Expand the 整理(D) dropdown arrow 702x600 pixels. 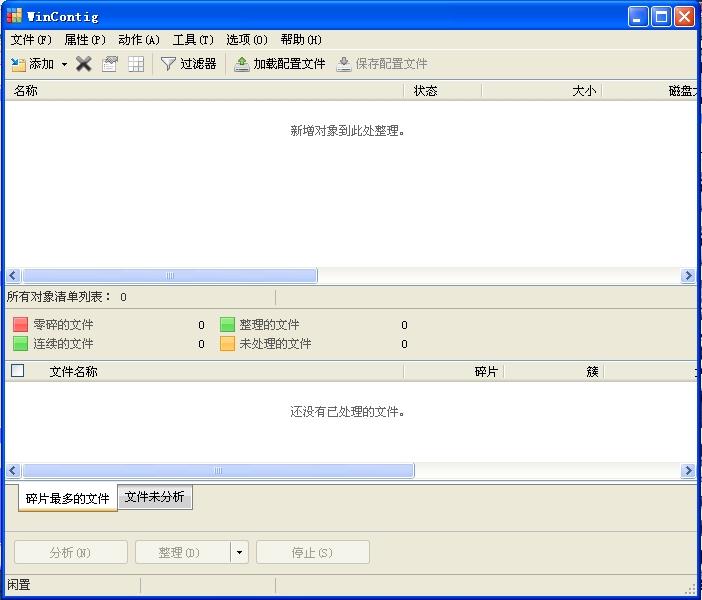tap(240, 553)
